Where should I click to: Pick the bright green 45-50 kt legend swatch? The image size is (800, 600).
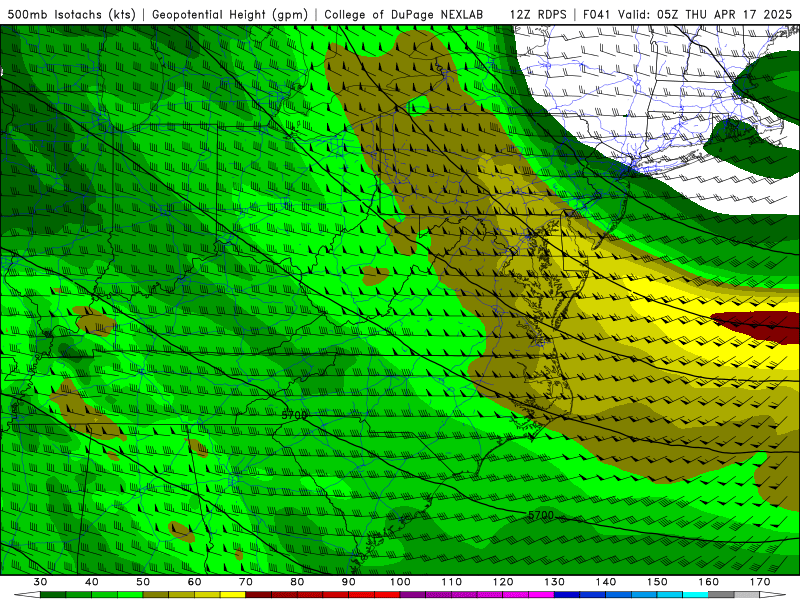click(x=130, y=594)
